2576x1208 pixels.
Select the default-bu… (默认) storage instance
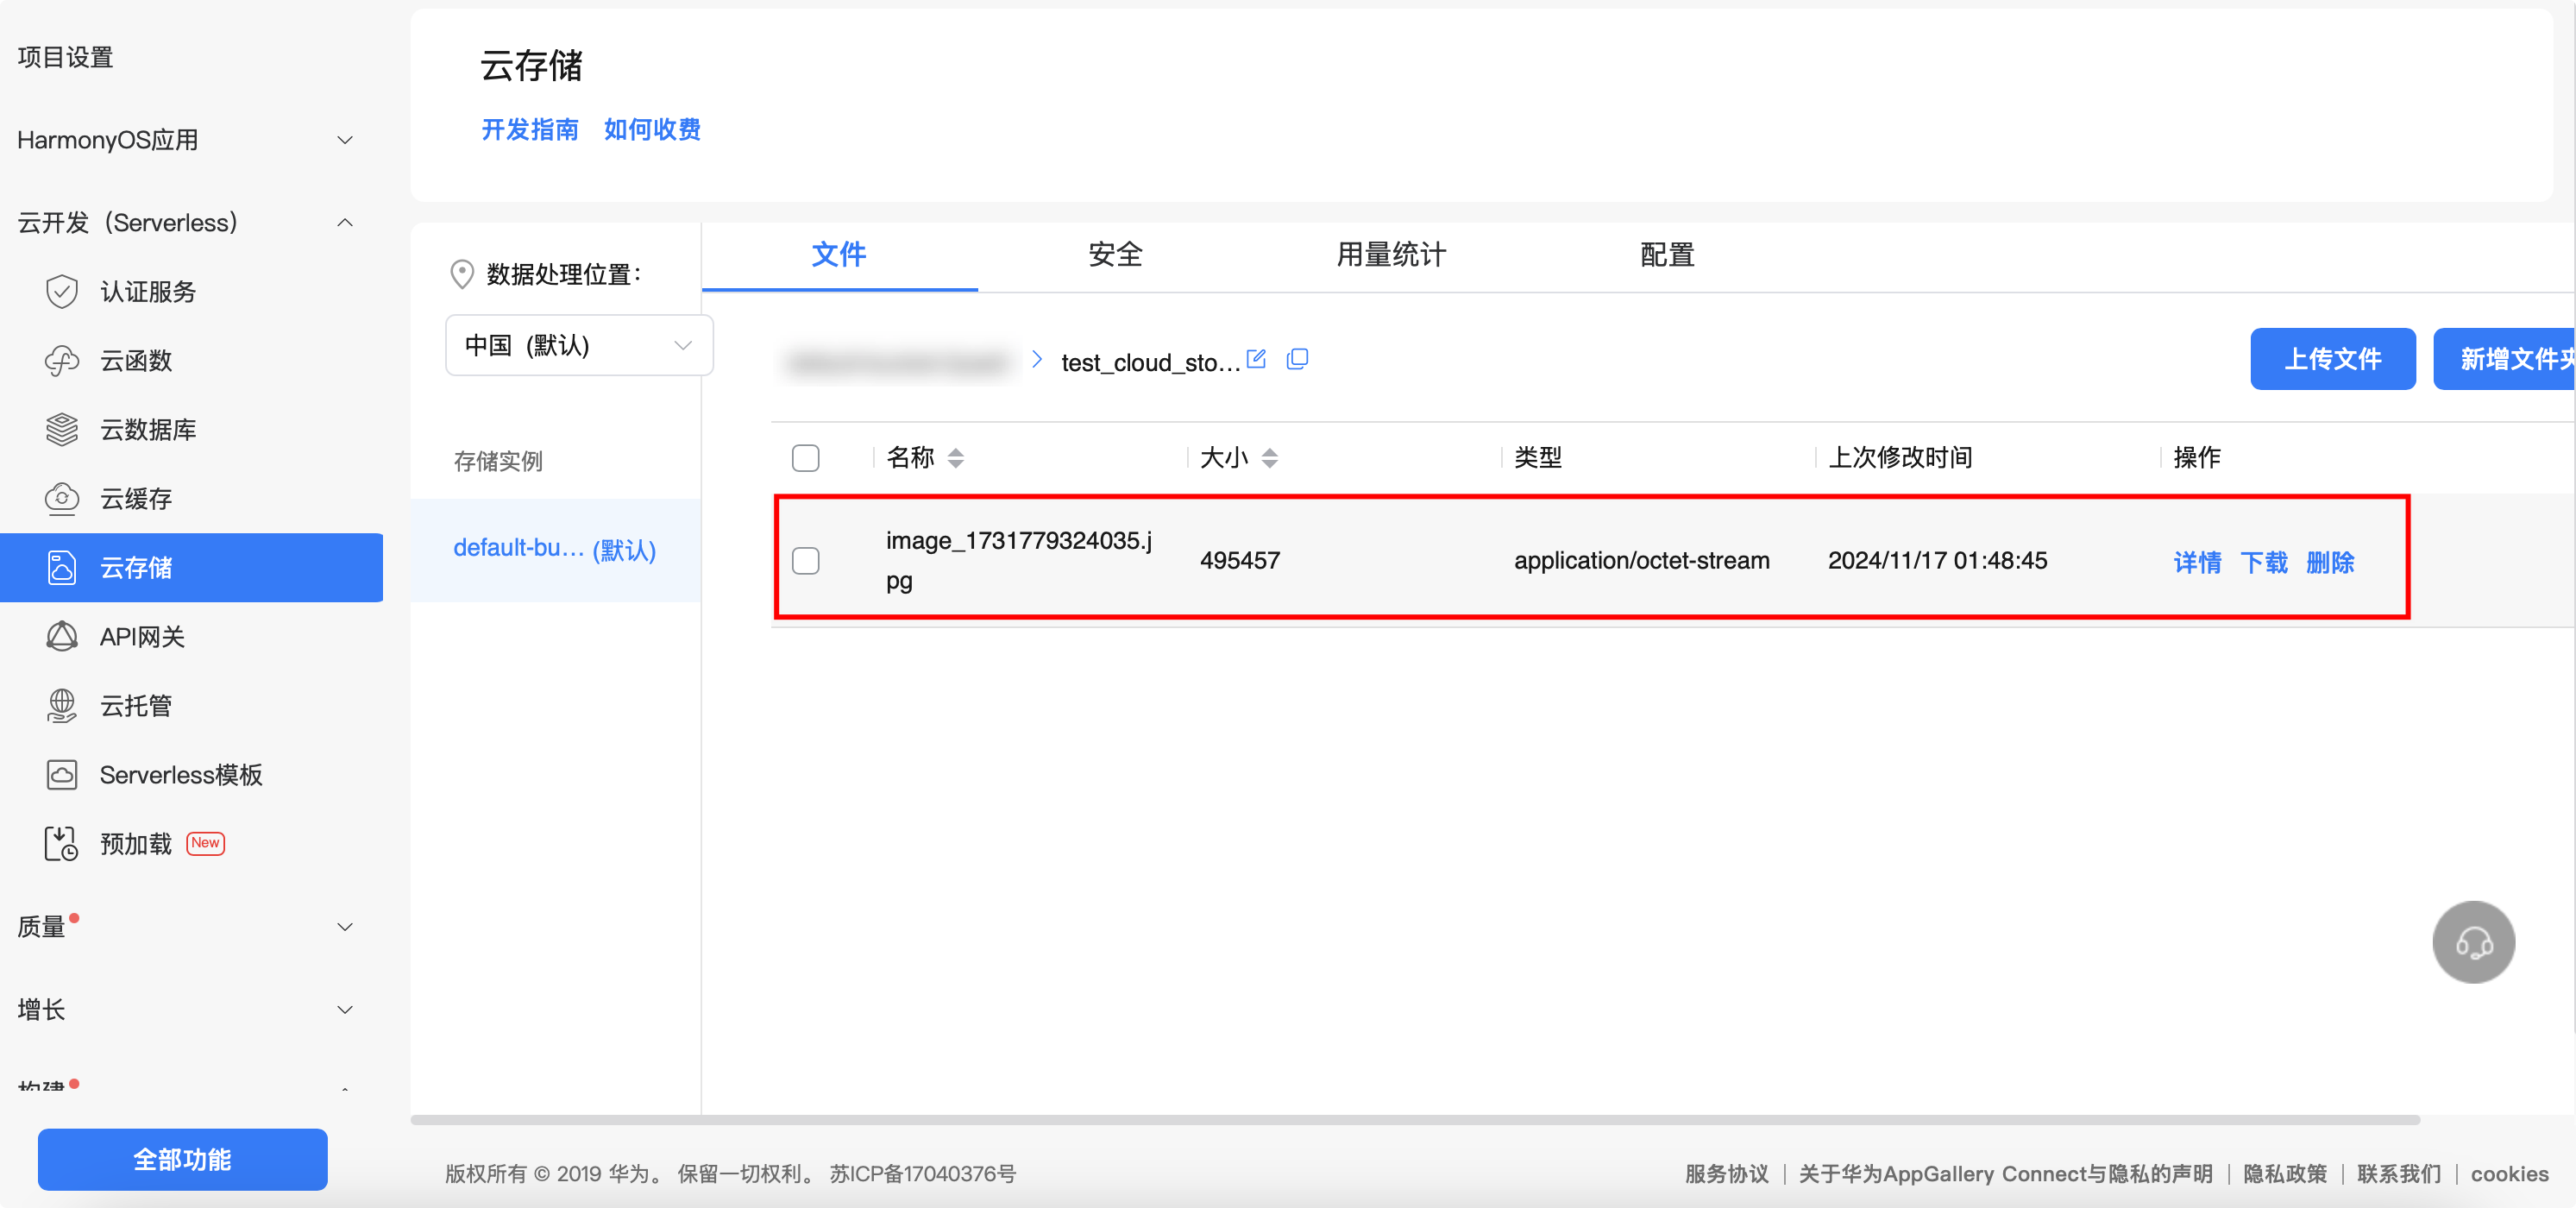(555, 549)
